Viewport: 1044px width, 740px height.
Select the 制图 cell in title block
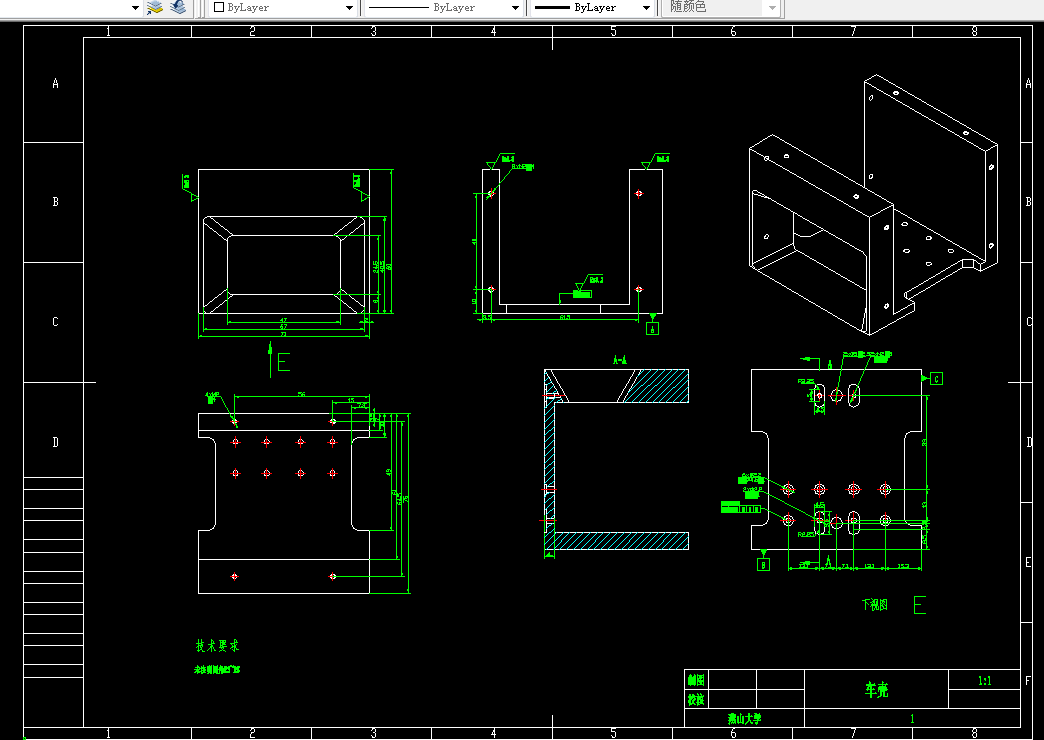click(x=696, y=680)
